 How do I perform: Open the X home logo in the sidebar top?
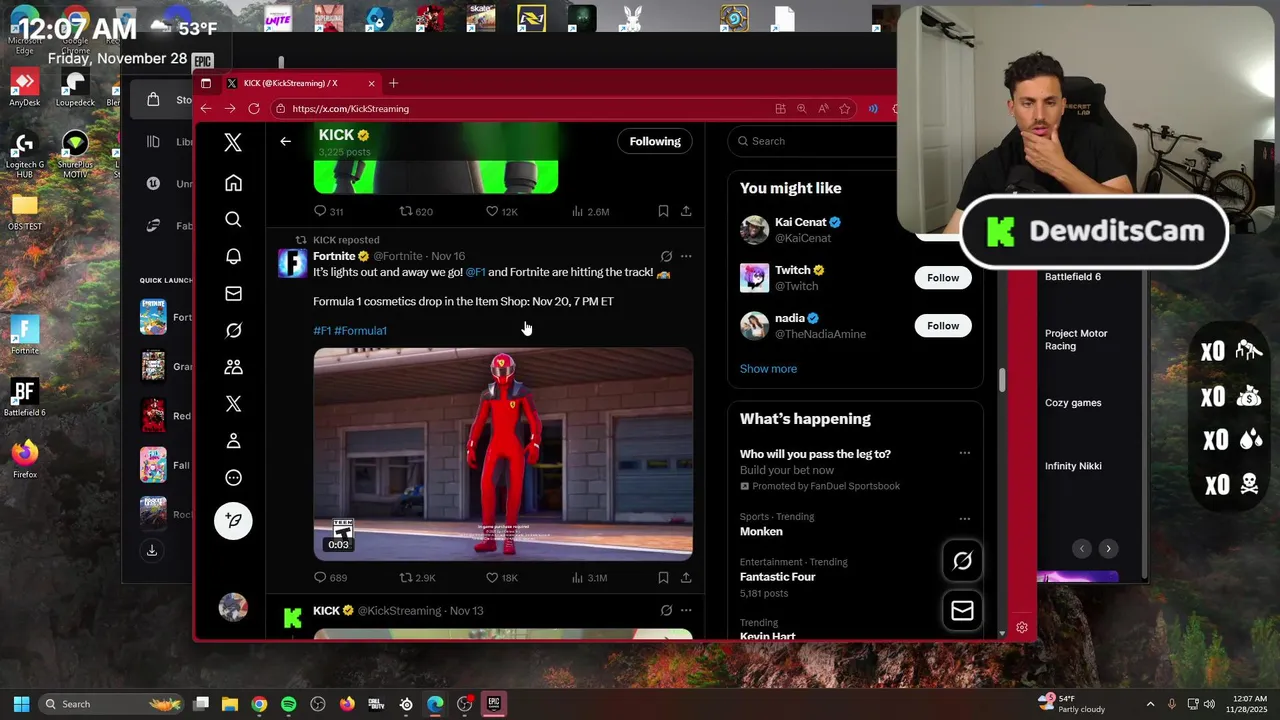pyautogui.click(x=233, y=143)
